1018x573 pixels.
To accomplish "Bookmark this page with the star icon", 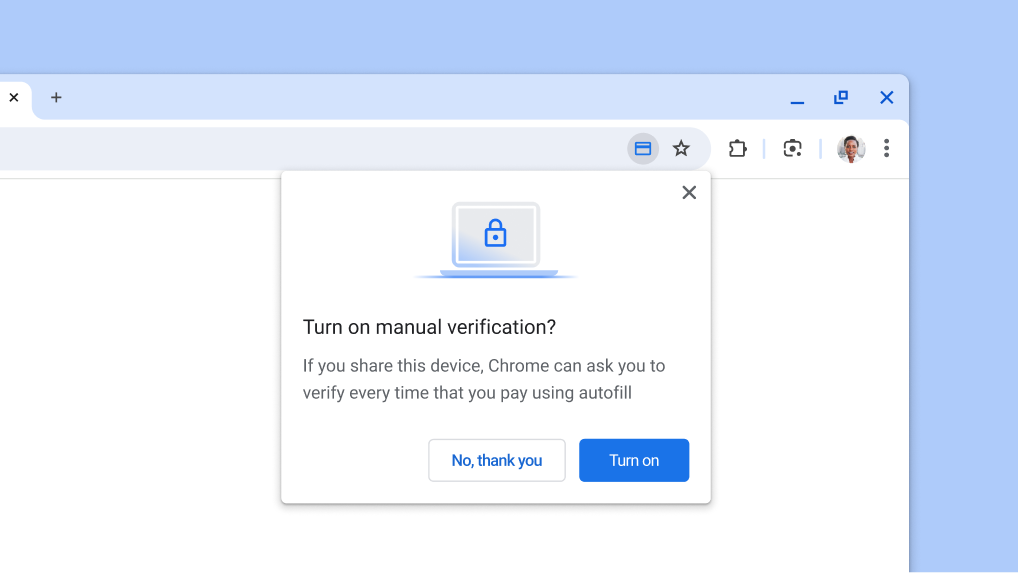I will point(680,149).
